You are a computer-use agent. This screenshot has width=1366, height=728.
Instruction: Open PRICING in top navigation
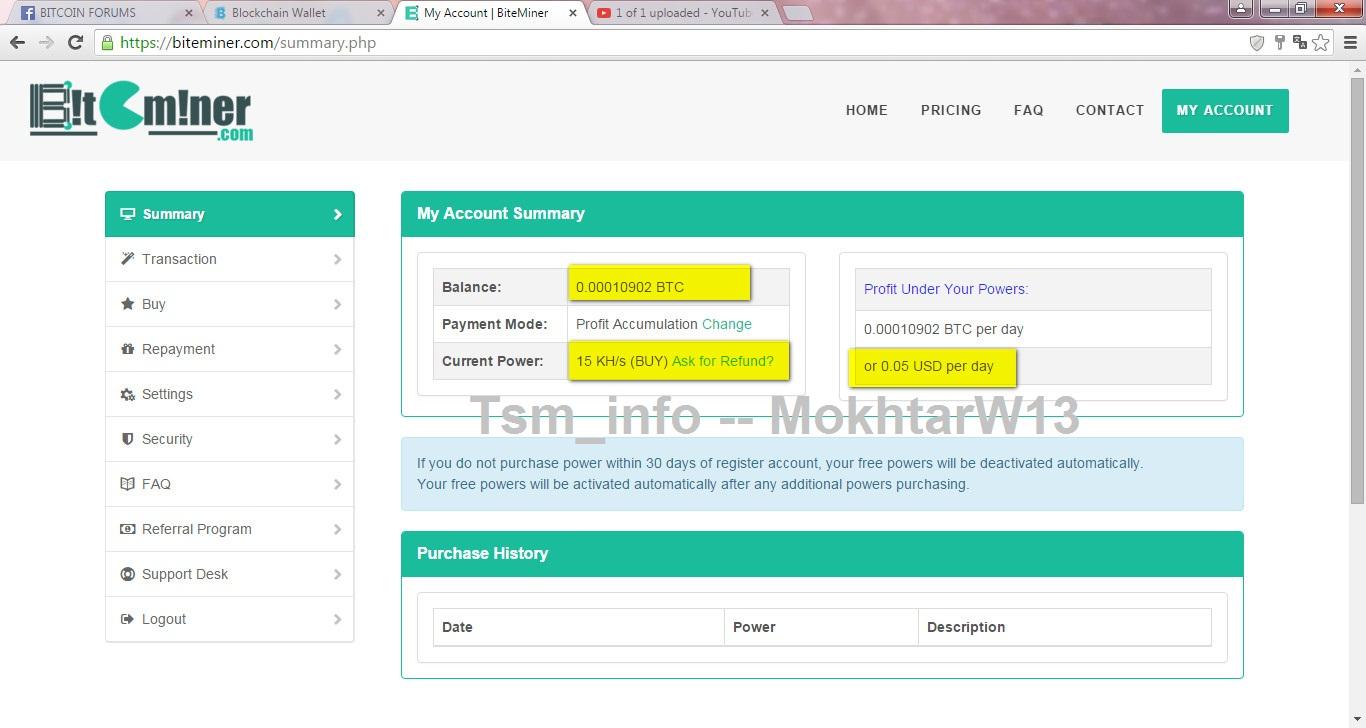tap(951, 110)
